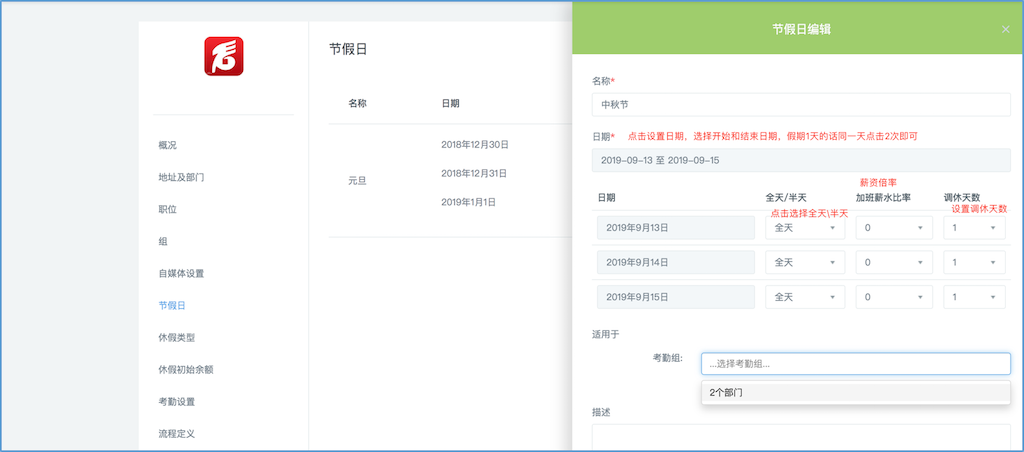Click the 描述 text area
The width and height of the screenshot is (1024, 452).
coord(801,438)
